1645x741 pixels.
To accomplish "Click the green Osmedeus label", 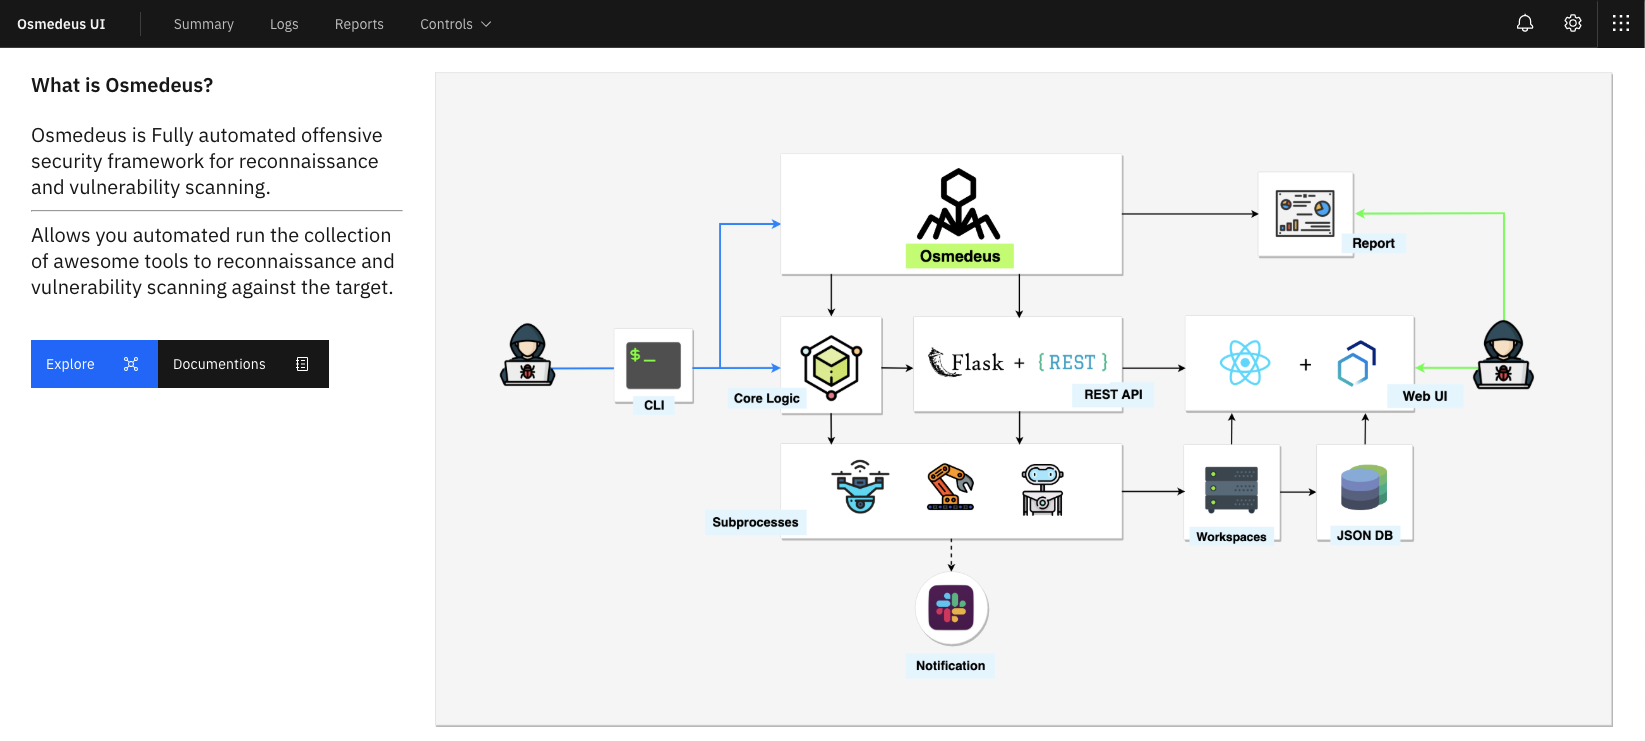I will pos(960,256).
